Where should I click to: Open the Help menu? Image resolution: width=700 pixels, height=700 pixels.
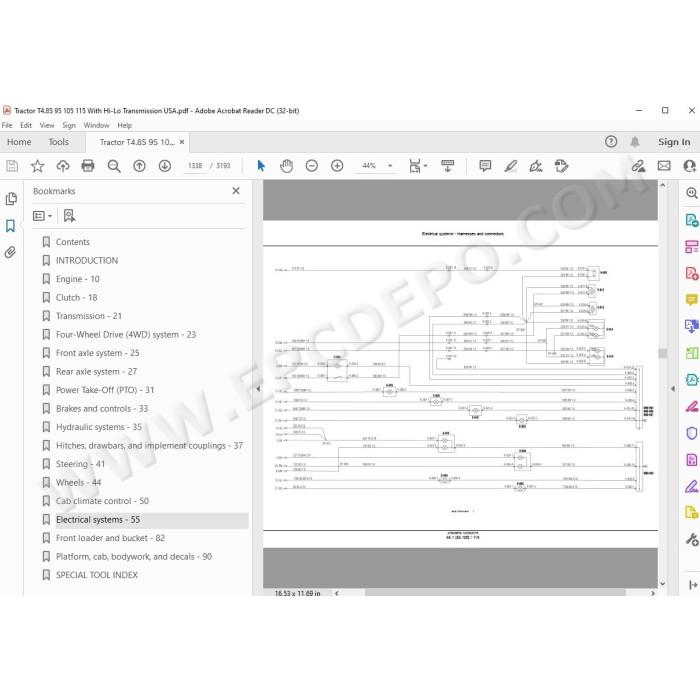[x=125, y=125]
